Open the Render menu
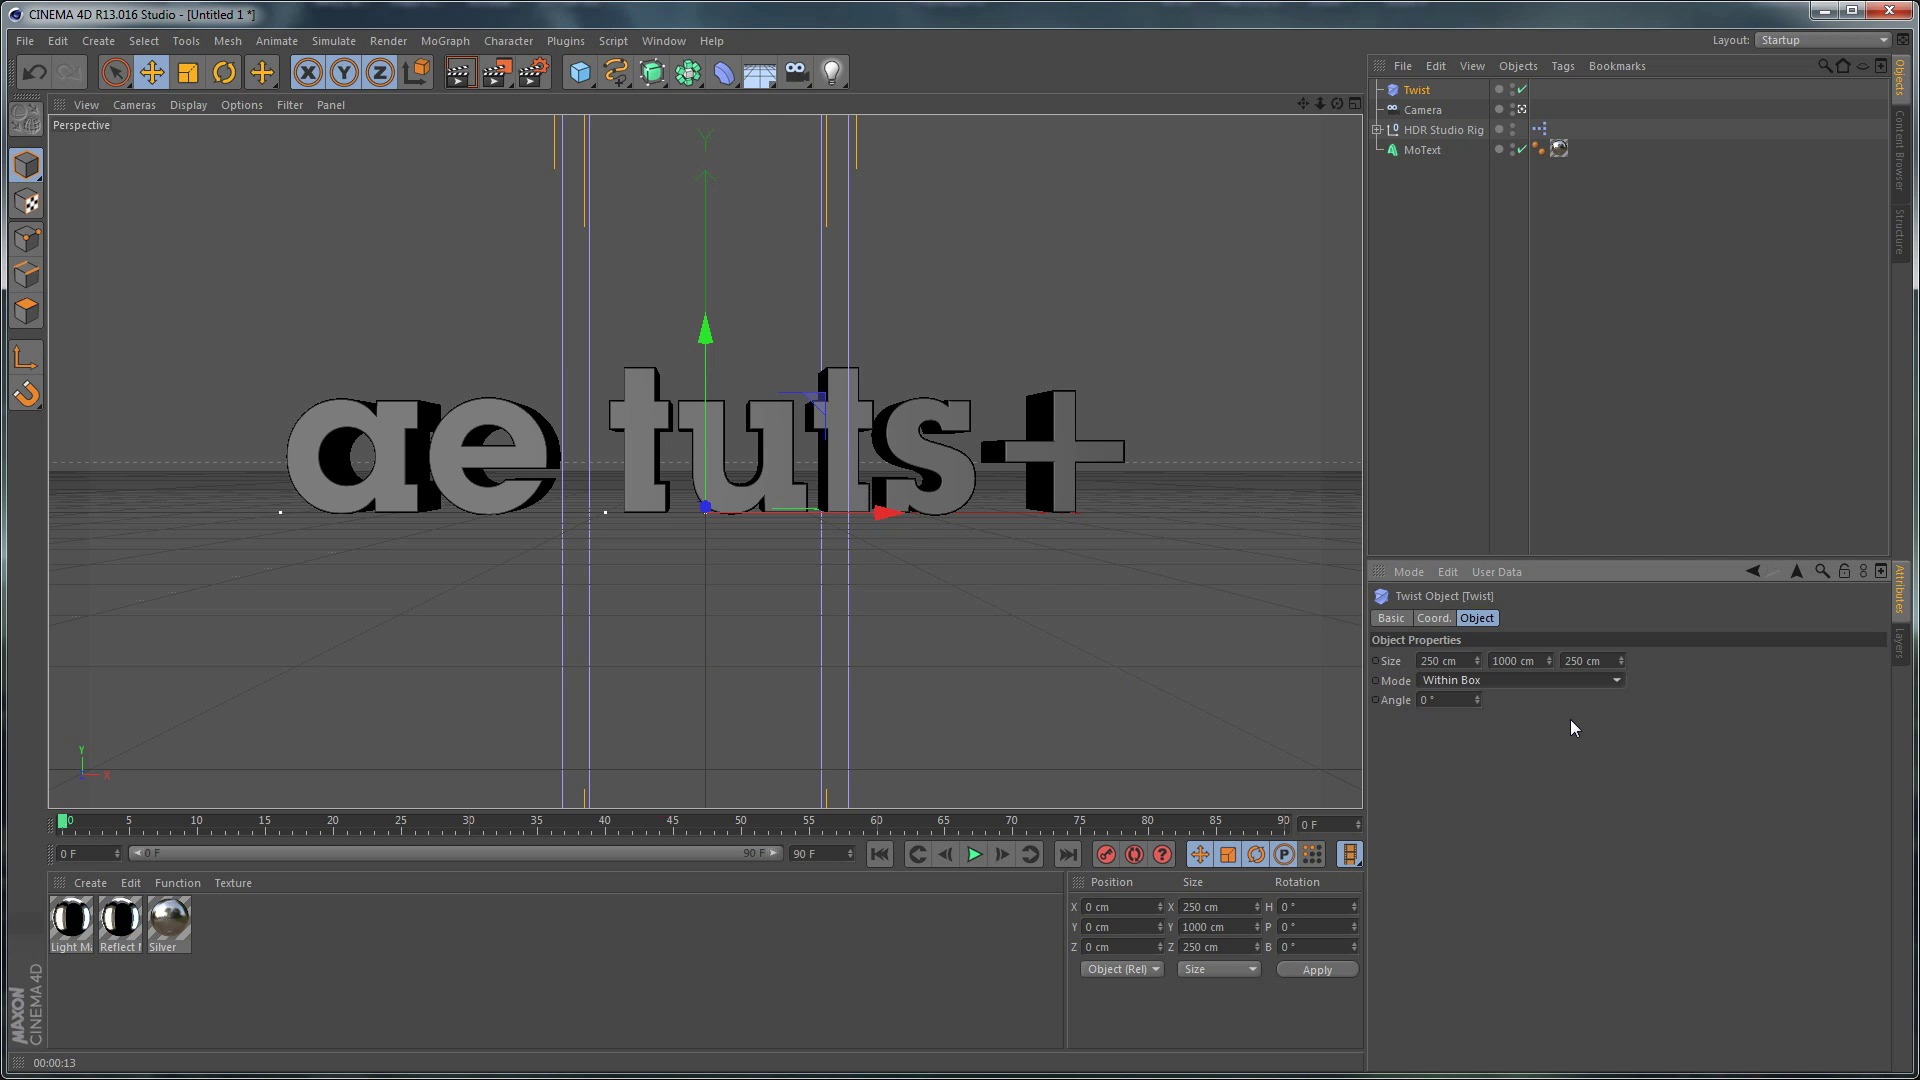1920x1080 pixels. tap(388, 41)
